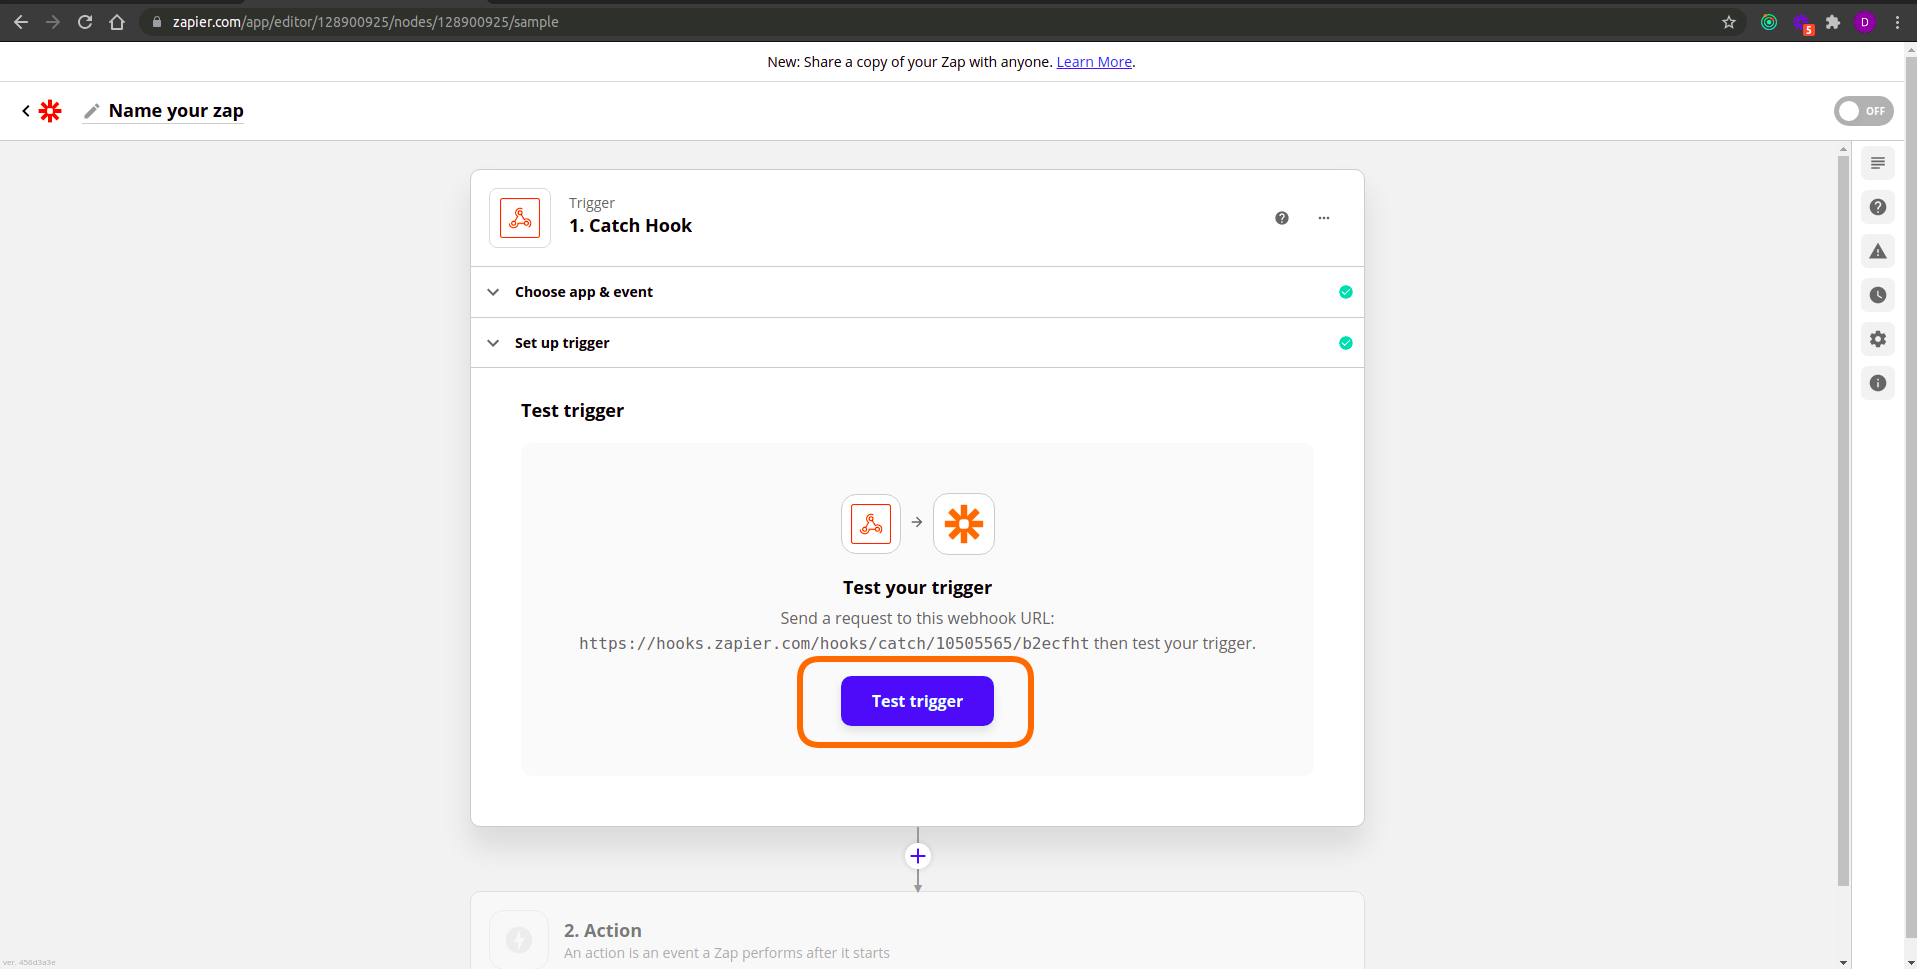The width and height of the screenshot is (1917, 969).
Task: Open the green circular extension icon
Action: coord(1769,22)
